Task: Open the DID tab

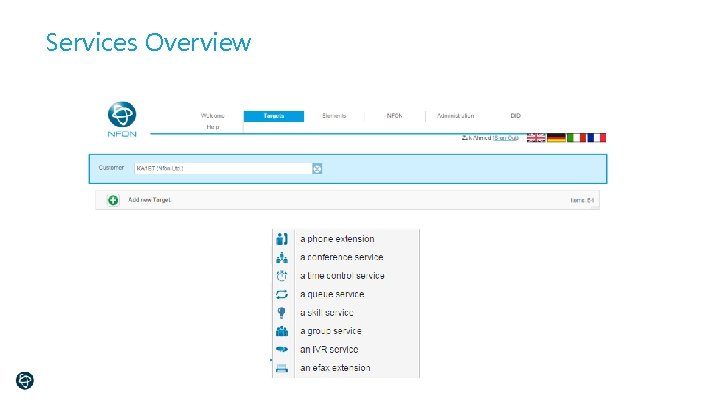Action: (516, 116)
